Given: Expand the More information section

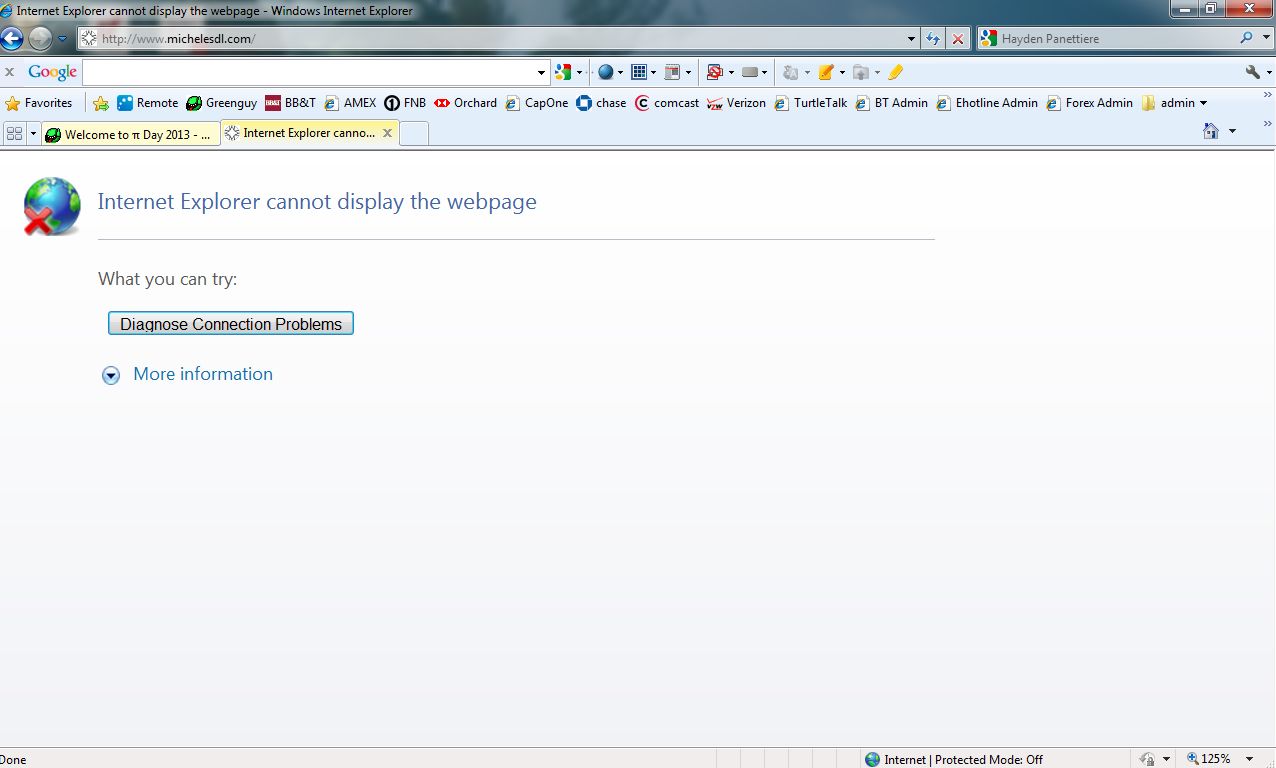Looking at the screenshot, I should [111, 375].
